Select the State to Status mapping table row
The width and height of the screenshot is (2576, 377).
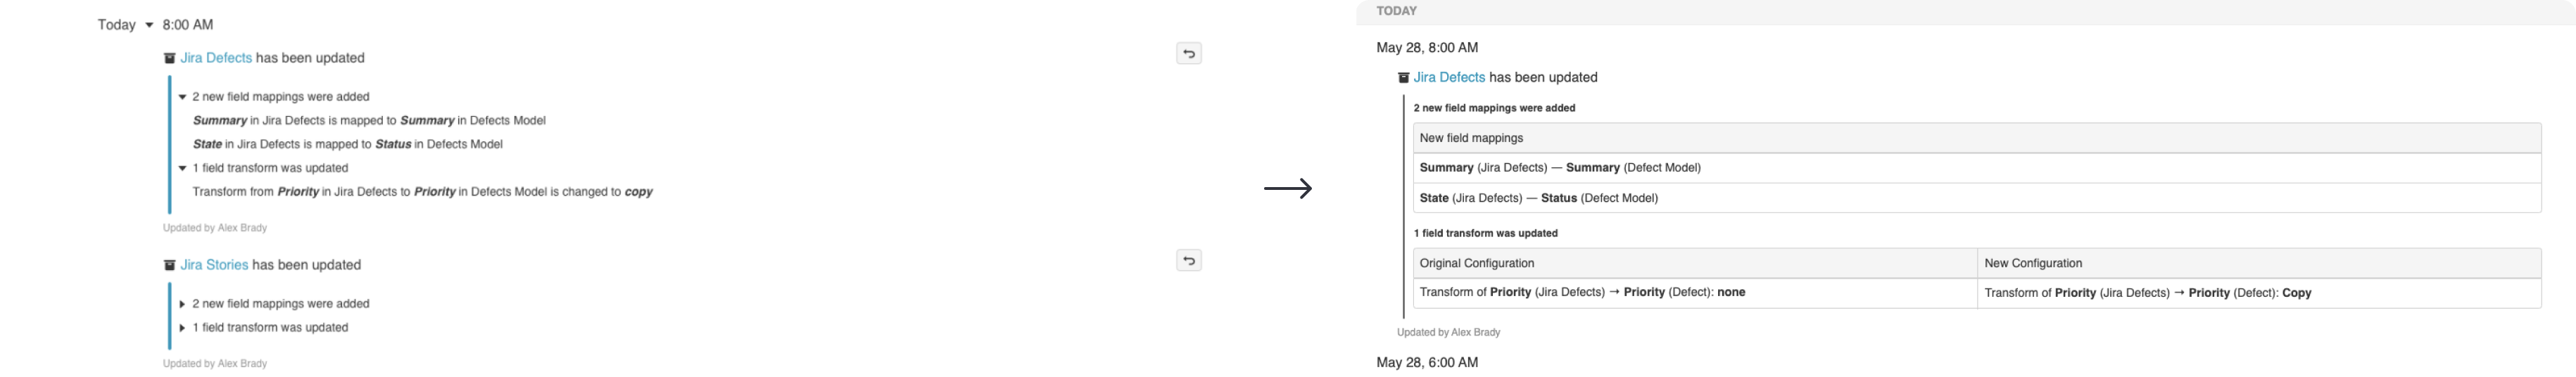[1977, 198]
